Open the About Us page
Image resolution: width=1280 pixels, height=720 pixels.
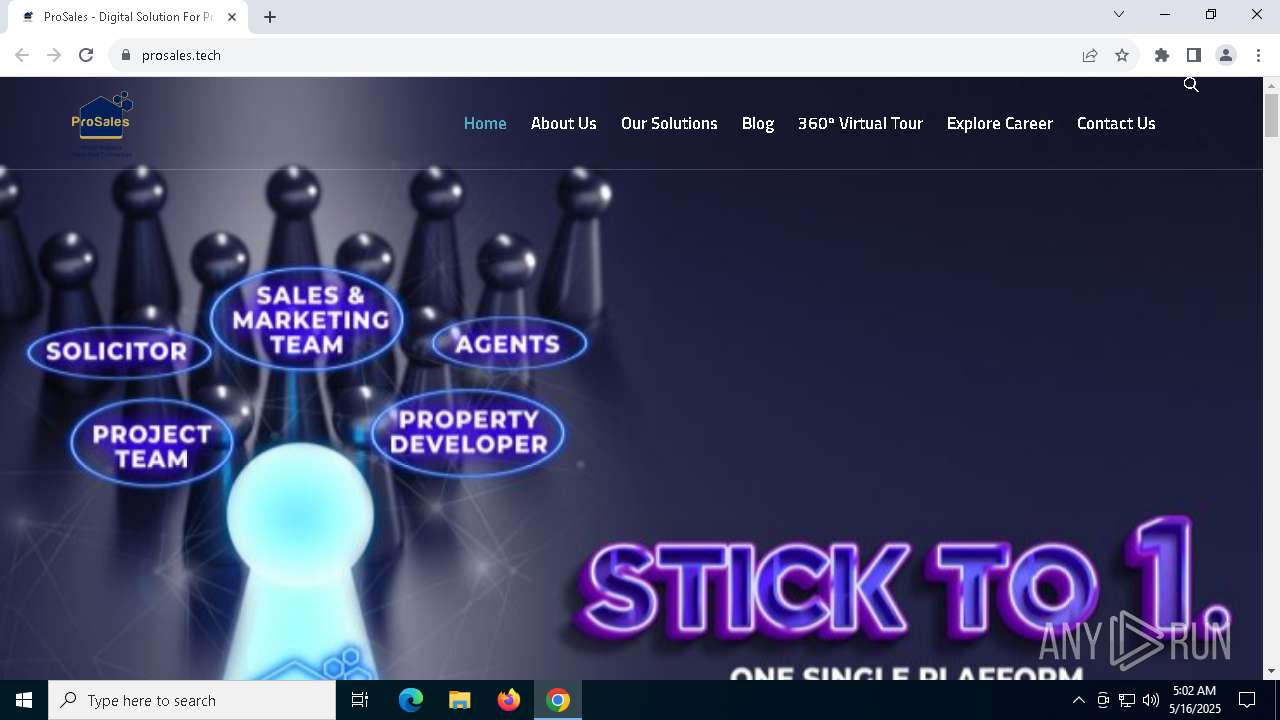(564, 123)
